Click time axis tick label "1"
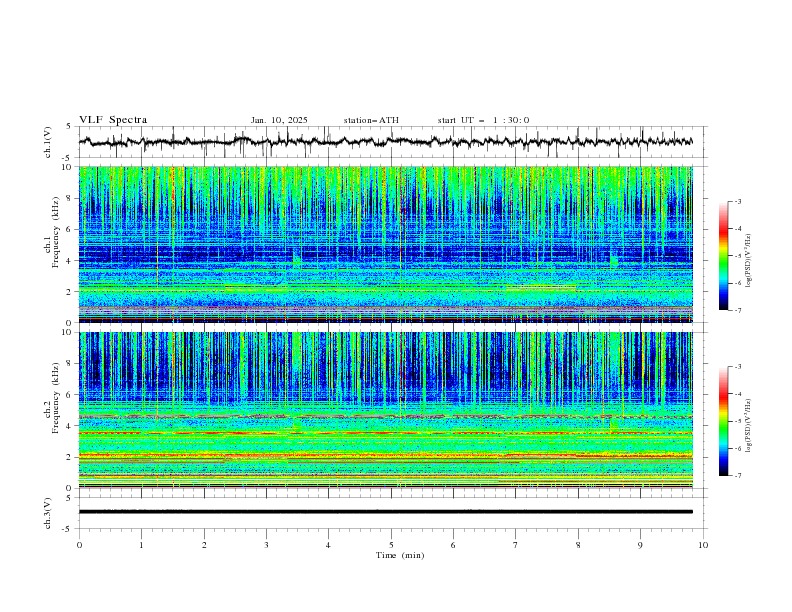 (x=141, y=545)
